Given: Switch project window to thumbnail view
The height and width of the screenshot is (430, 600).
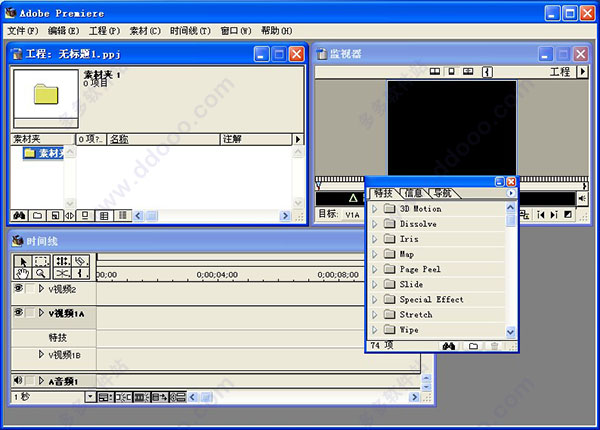Looking at the screenshot, I should [104, 216].
